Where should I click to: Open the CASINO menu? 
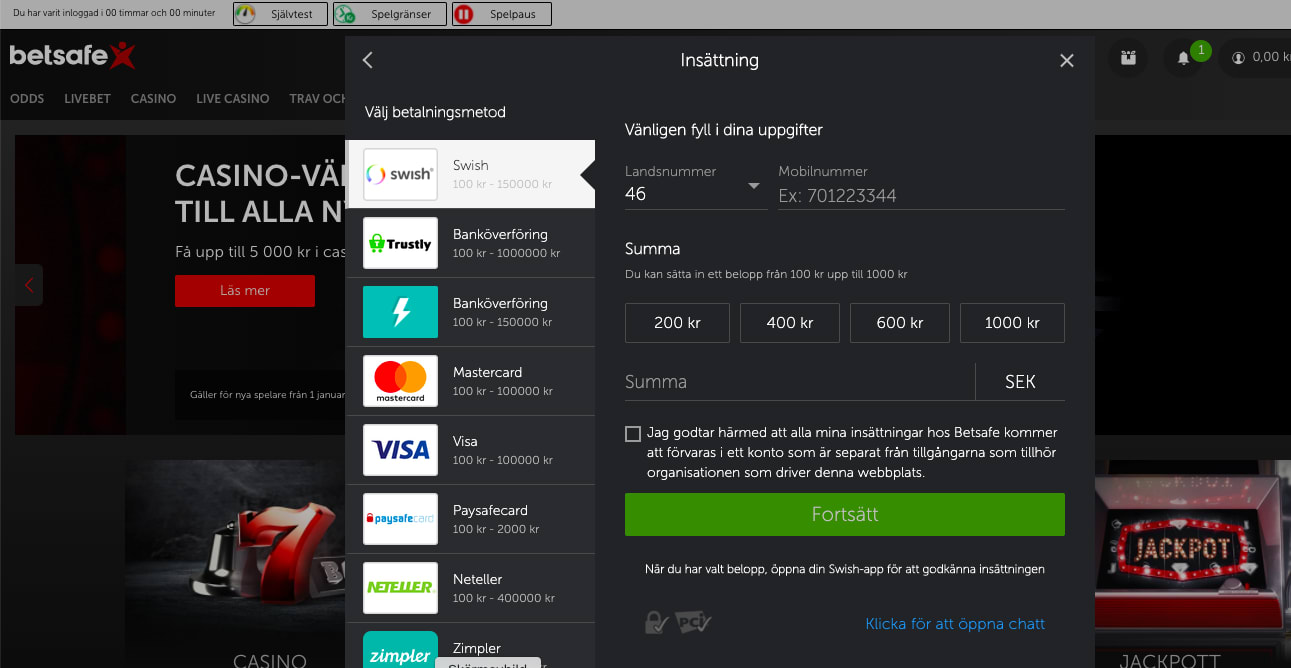[x=153, y=99]
